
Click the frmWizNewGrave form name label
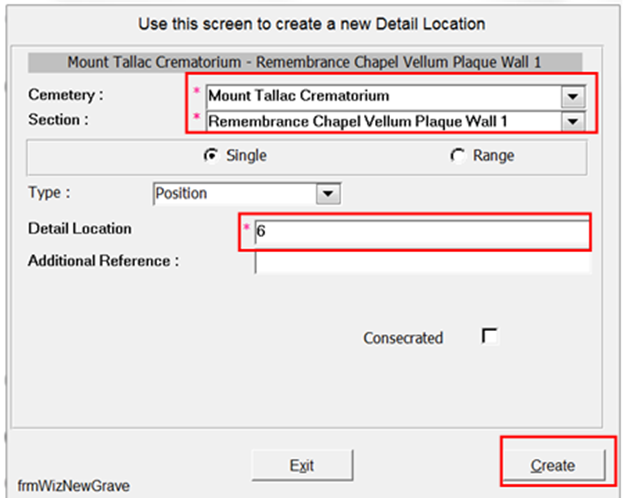(x=74, y=486)
